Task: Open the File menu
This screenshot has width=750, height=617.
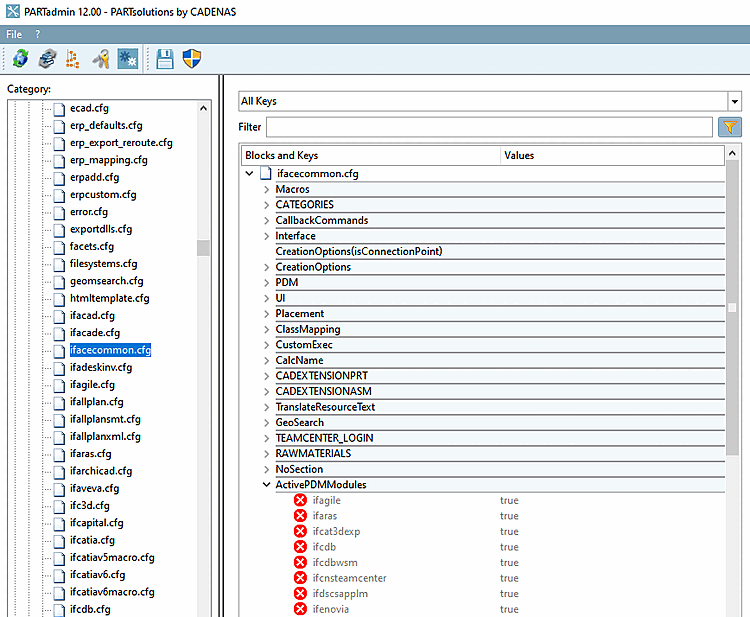Action: (x=14, y=34)
